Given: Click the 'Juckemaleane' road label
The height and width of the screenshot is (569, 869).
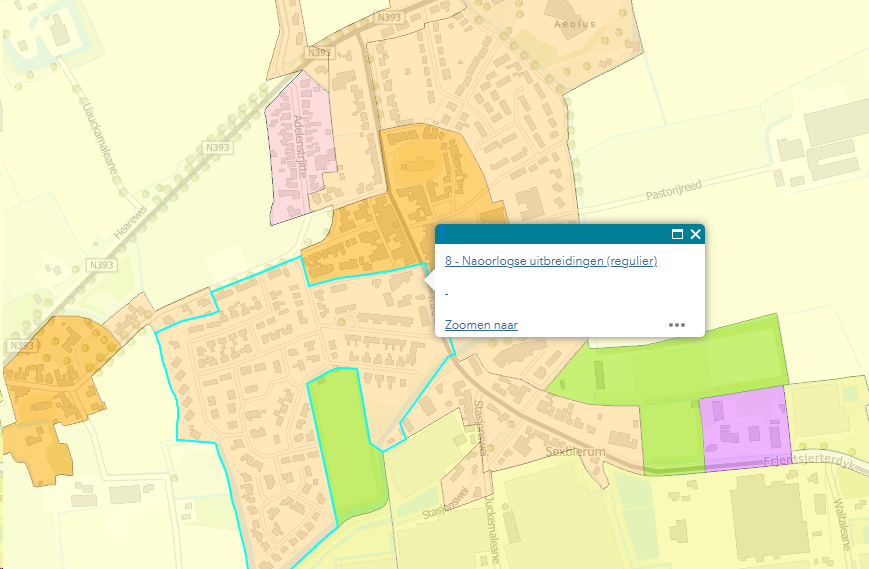Looking at the screenshot, I should pos(493,530).
